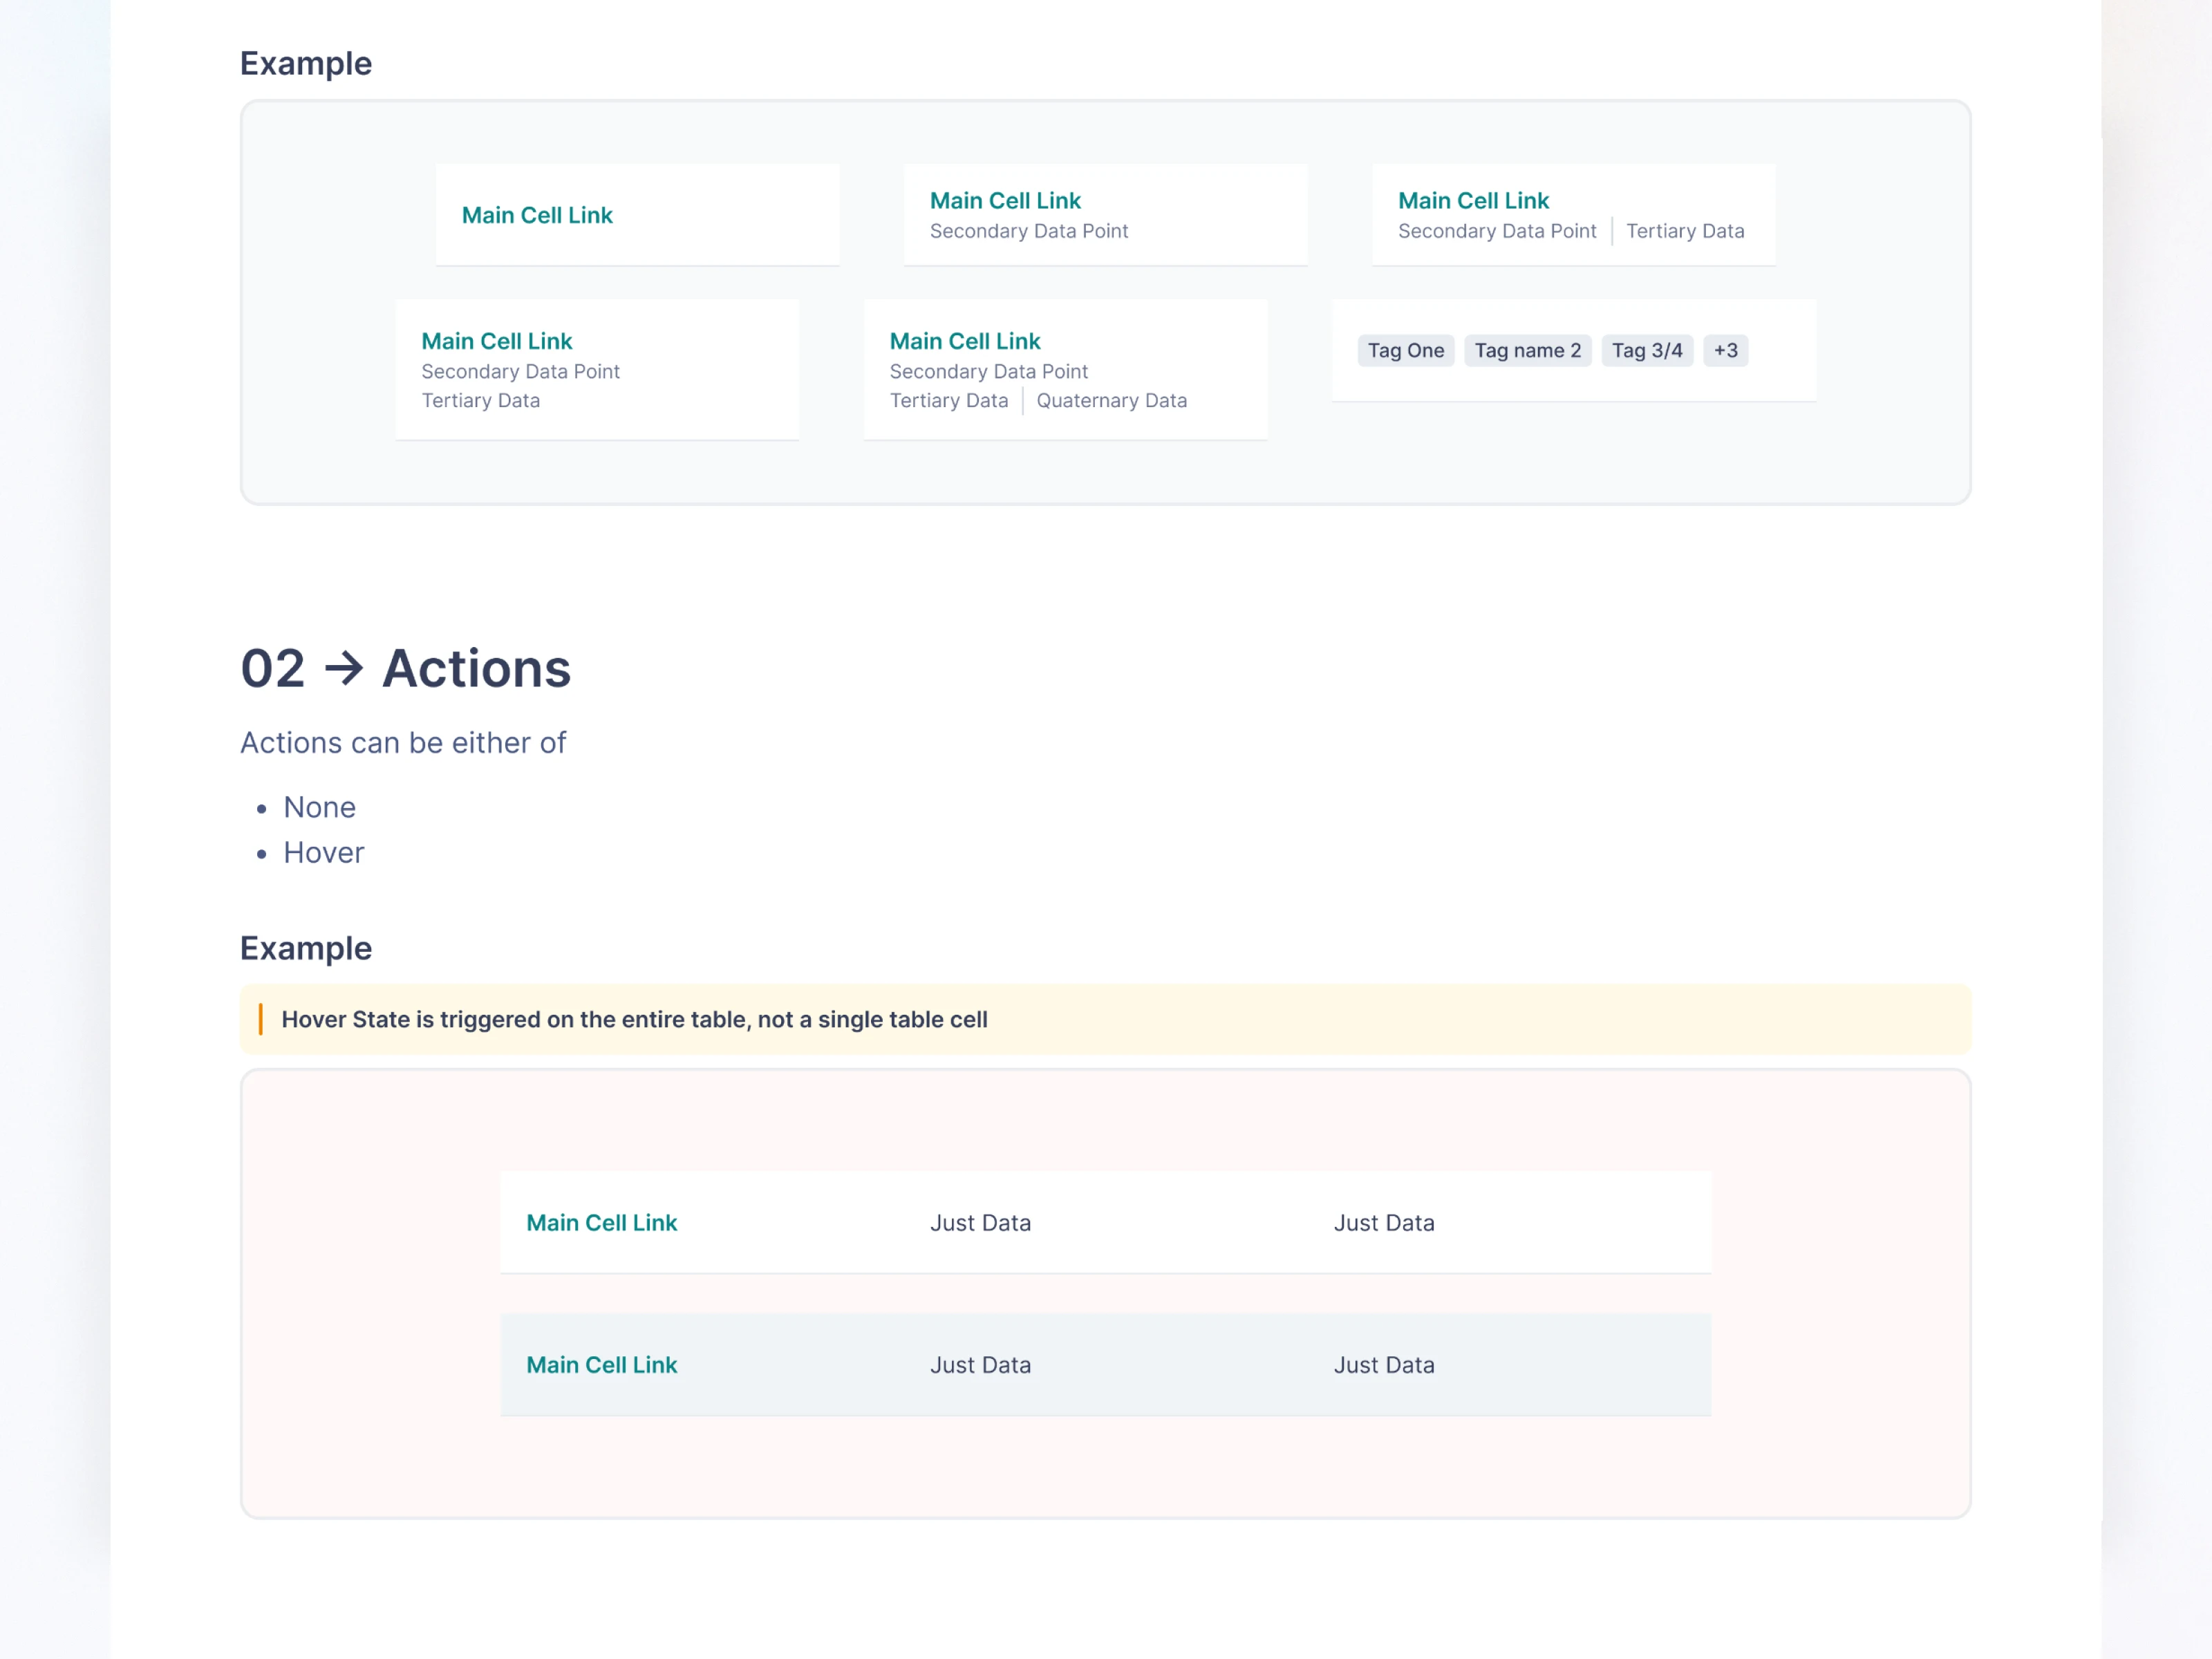Click second Just Data in white row

[x=1383, y=1223]
